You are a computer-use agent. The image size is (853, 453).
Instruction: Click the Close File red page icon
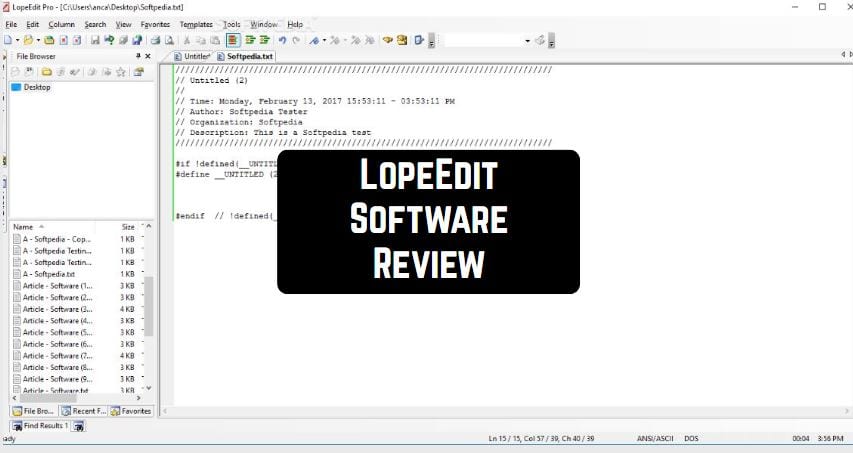pyautogui.click(x=63, y=40)
